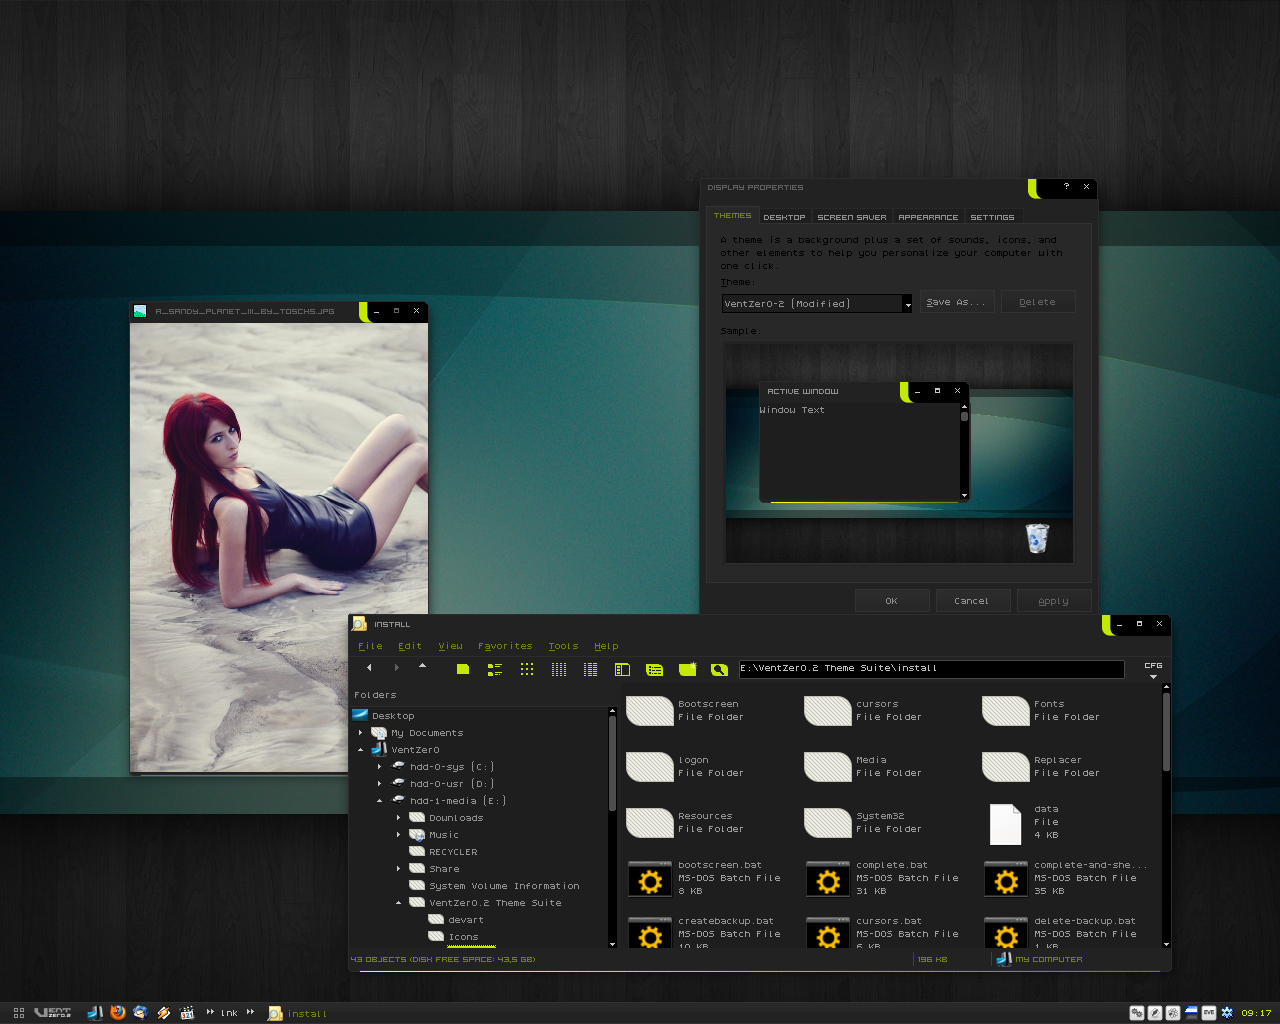Viewport: 1280px width, 1024px height.
Task: Open the Recycle Bin icon in theme sample
Action: pyautogui.click(x=1038, y=539)
